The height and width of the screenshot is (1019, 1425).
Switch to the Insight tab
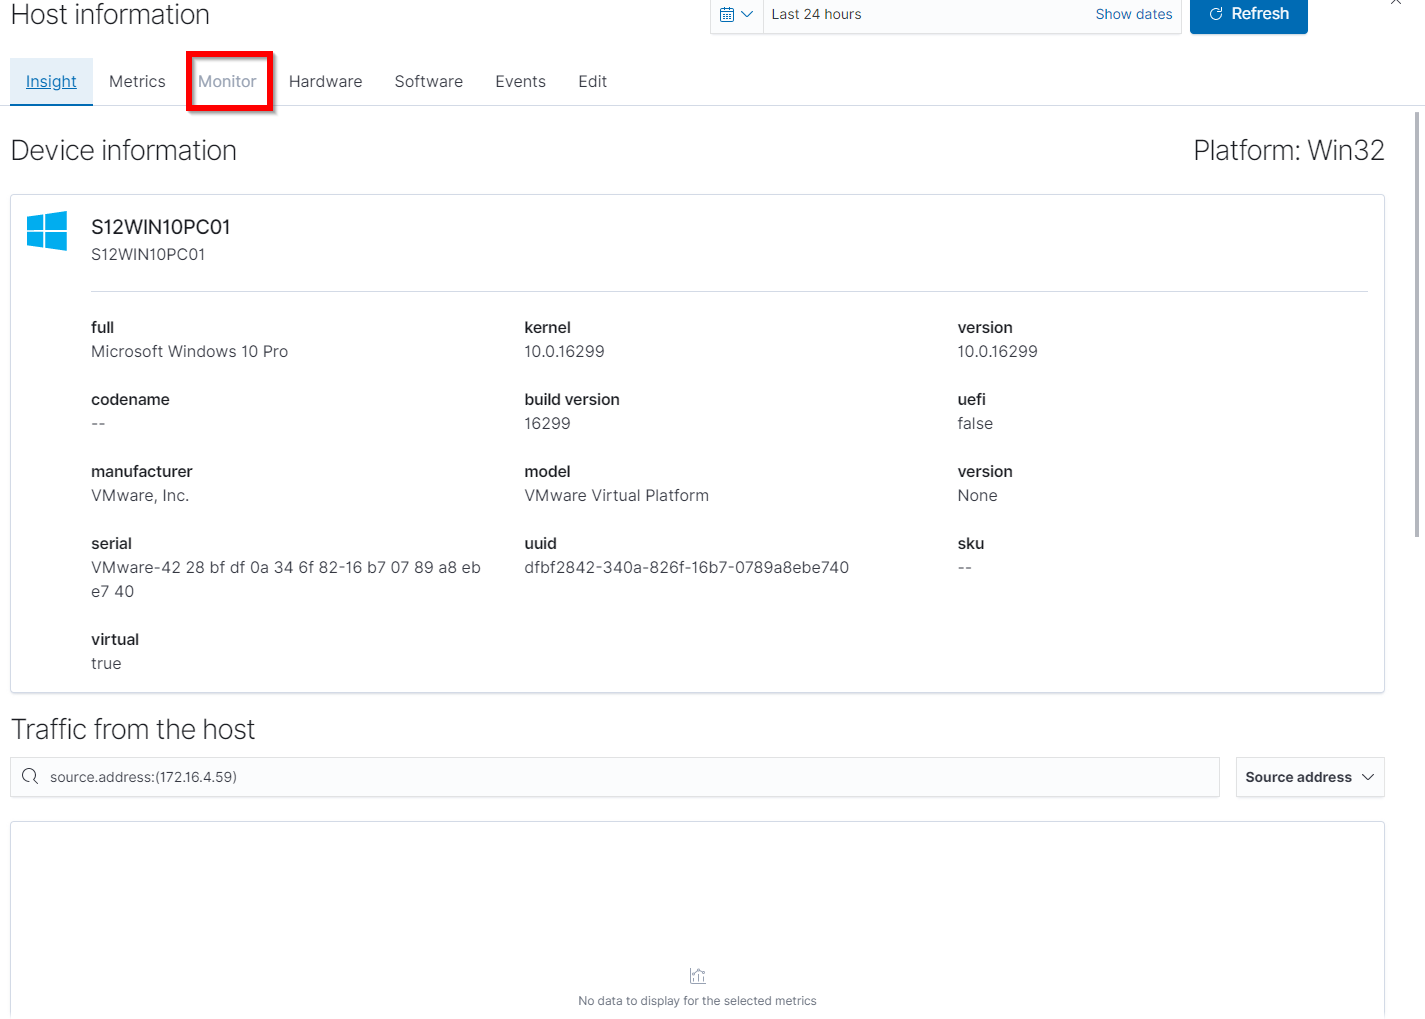tap(51, 81)
